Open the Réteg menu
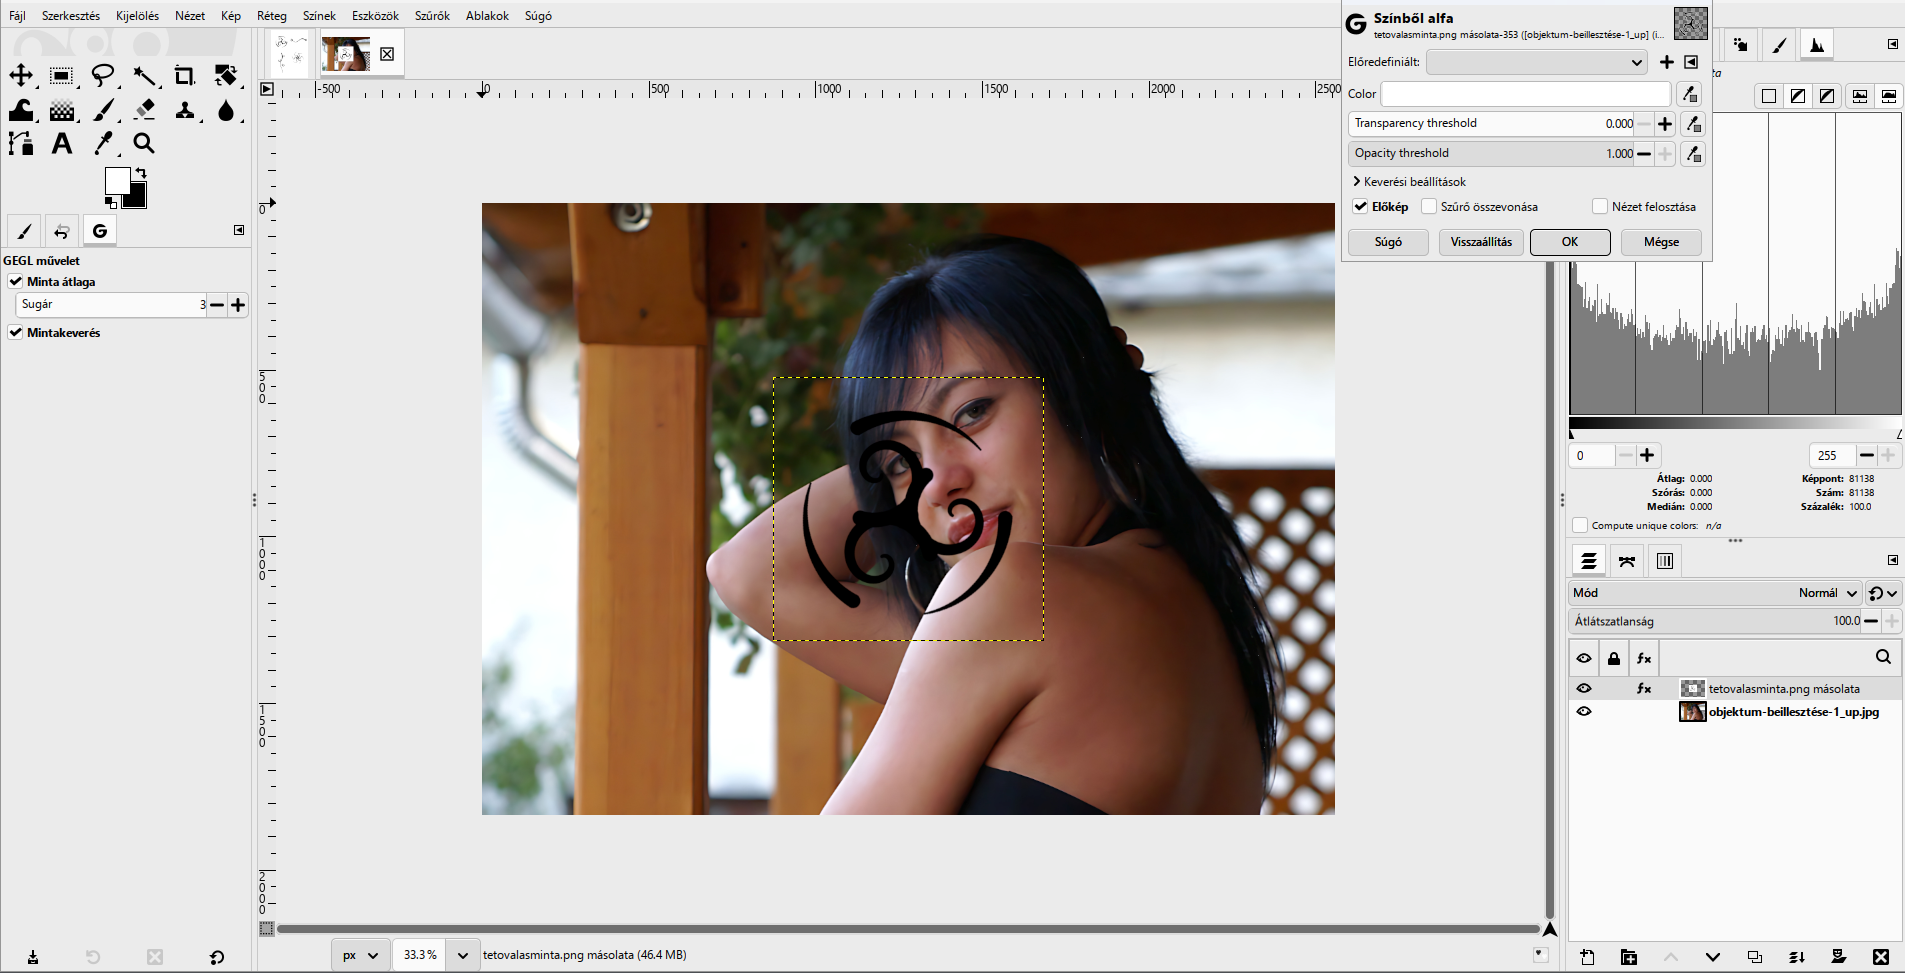The width and height of the screenshot is (1905, 973). [x=271, y=16]
